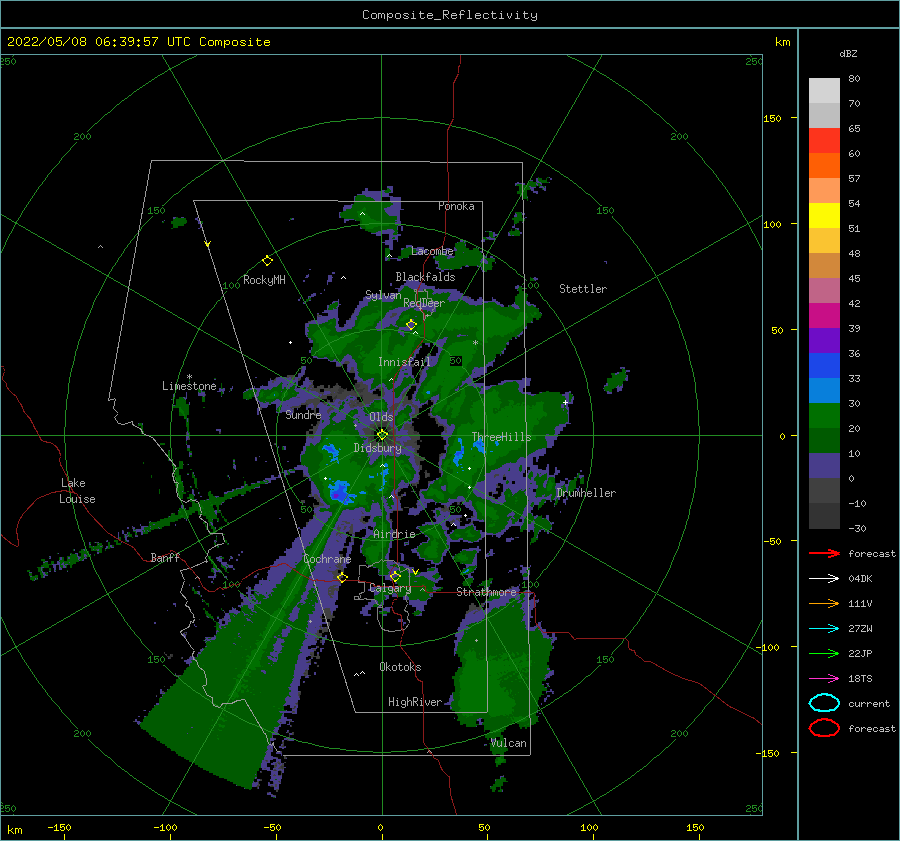Image resolution: width=900 pixels, height=841 pixels.
Task: Click the Cochrane label on map
Action: click(327, 559)
